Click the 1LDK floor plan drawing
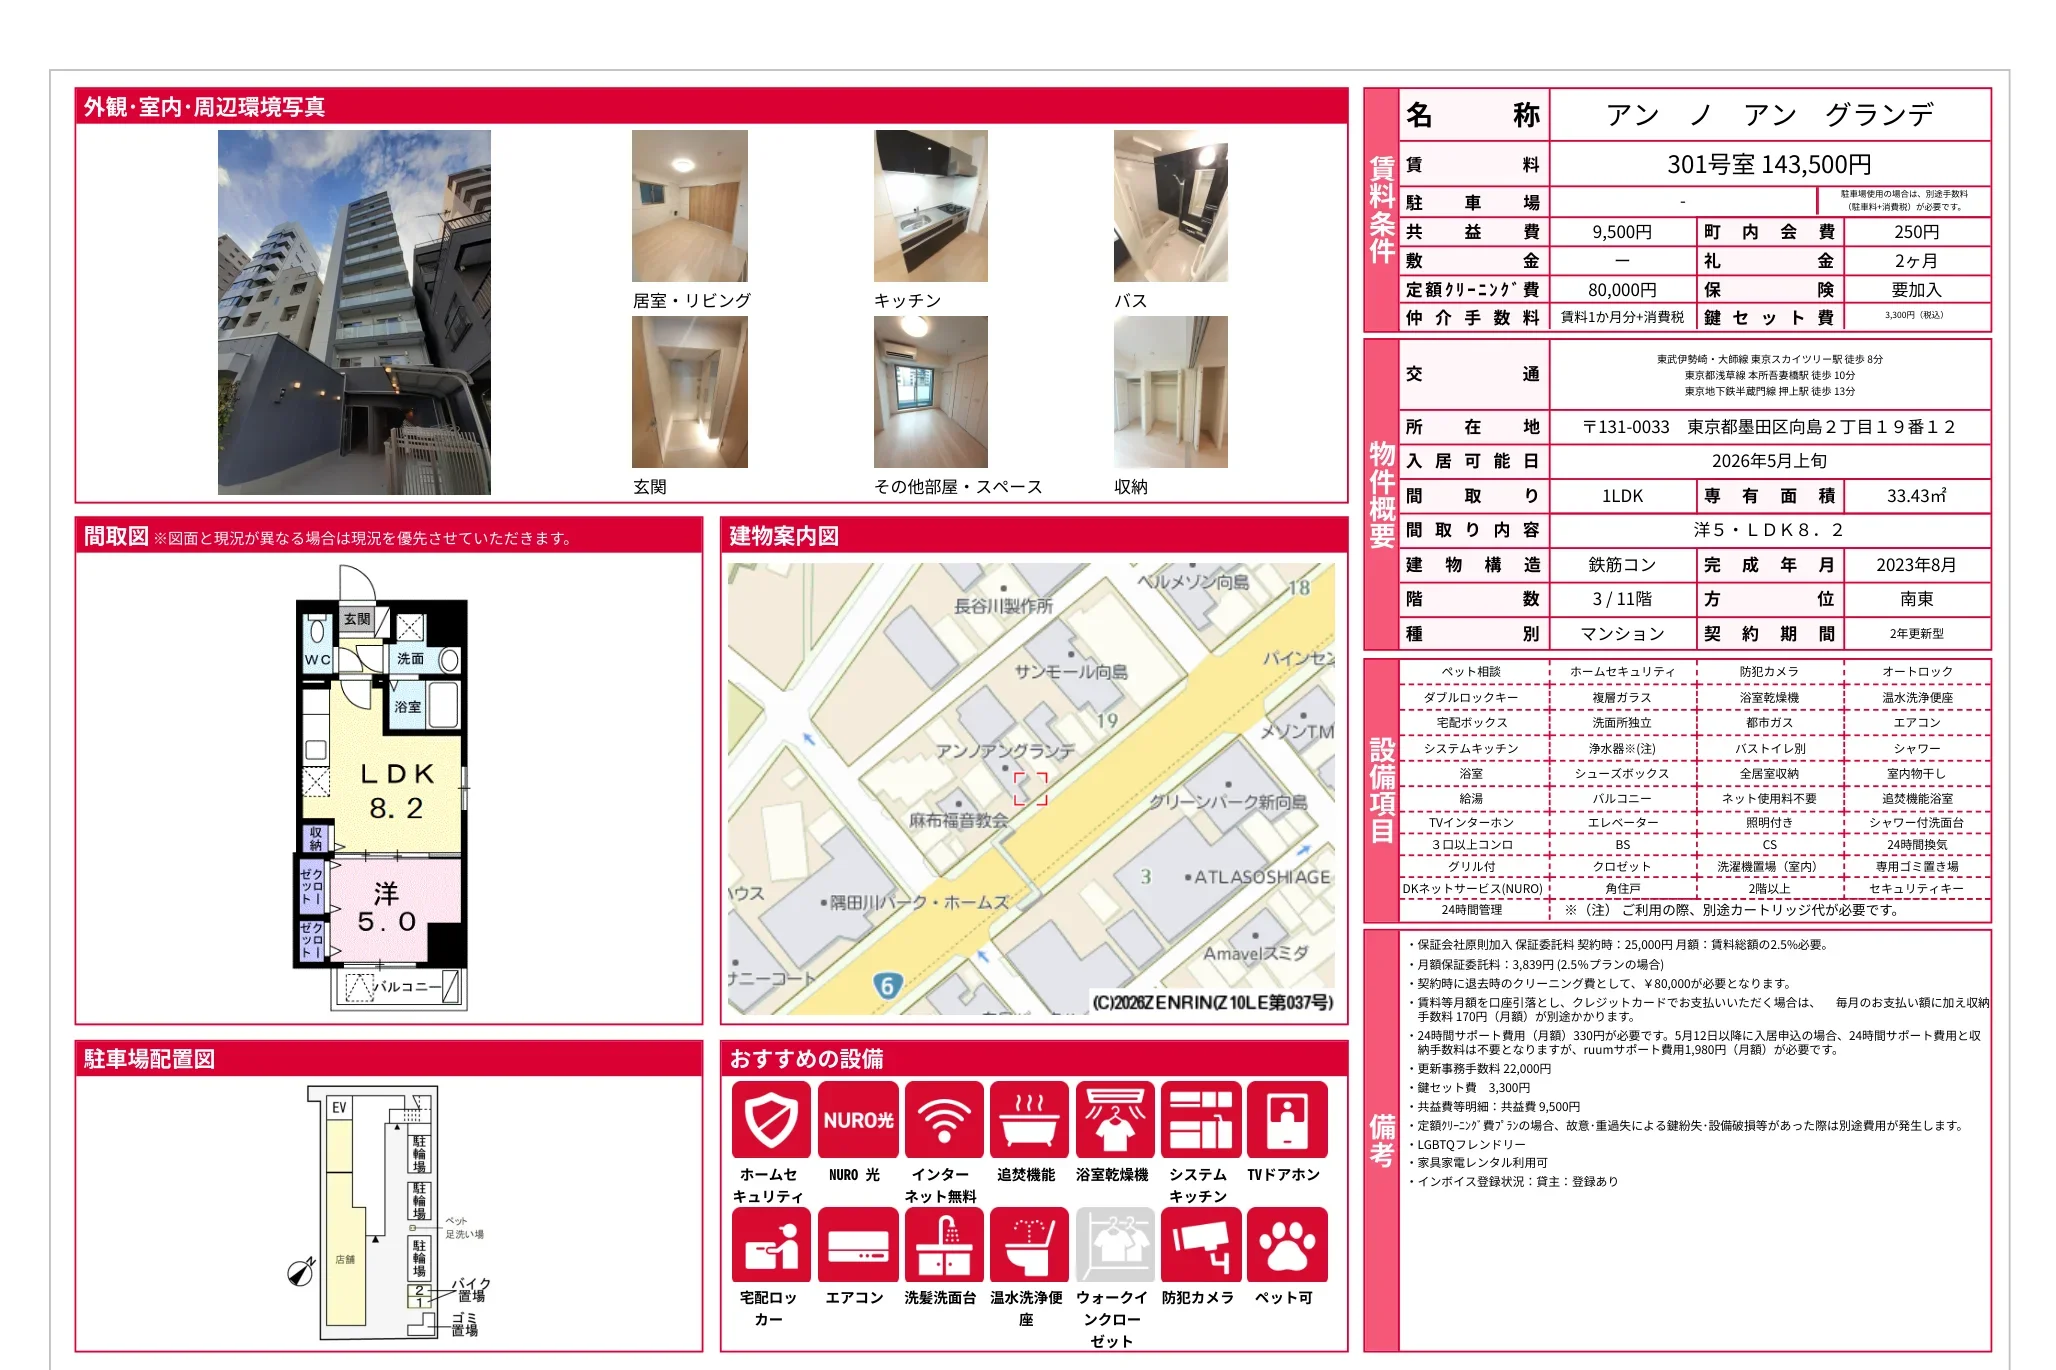2056x1370 pixels. [382, 790]
